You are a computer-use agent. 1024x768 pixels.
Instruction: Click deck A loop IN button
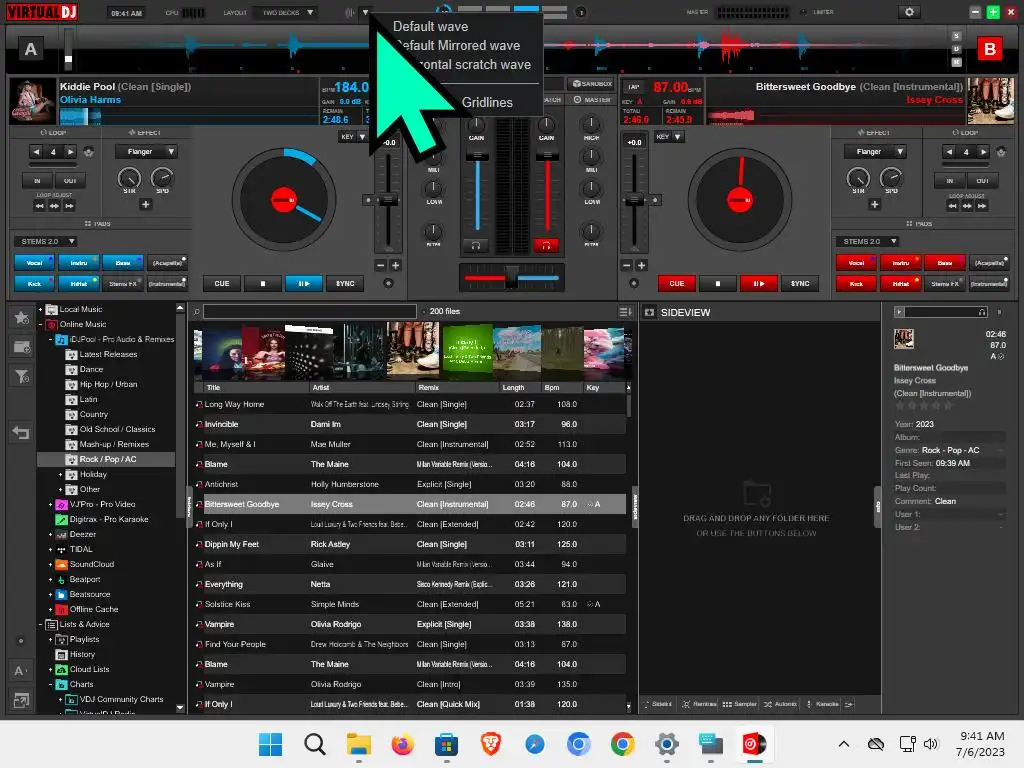click(x=37, y=180)
